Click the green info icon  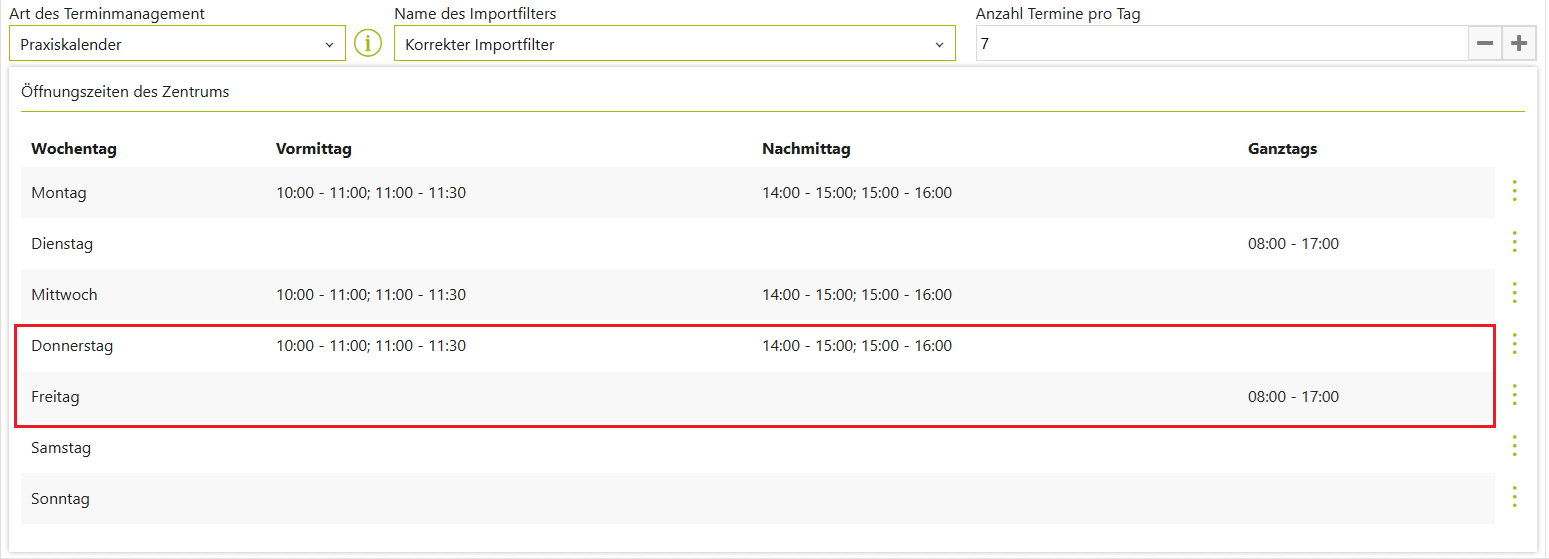click(368, 44)
